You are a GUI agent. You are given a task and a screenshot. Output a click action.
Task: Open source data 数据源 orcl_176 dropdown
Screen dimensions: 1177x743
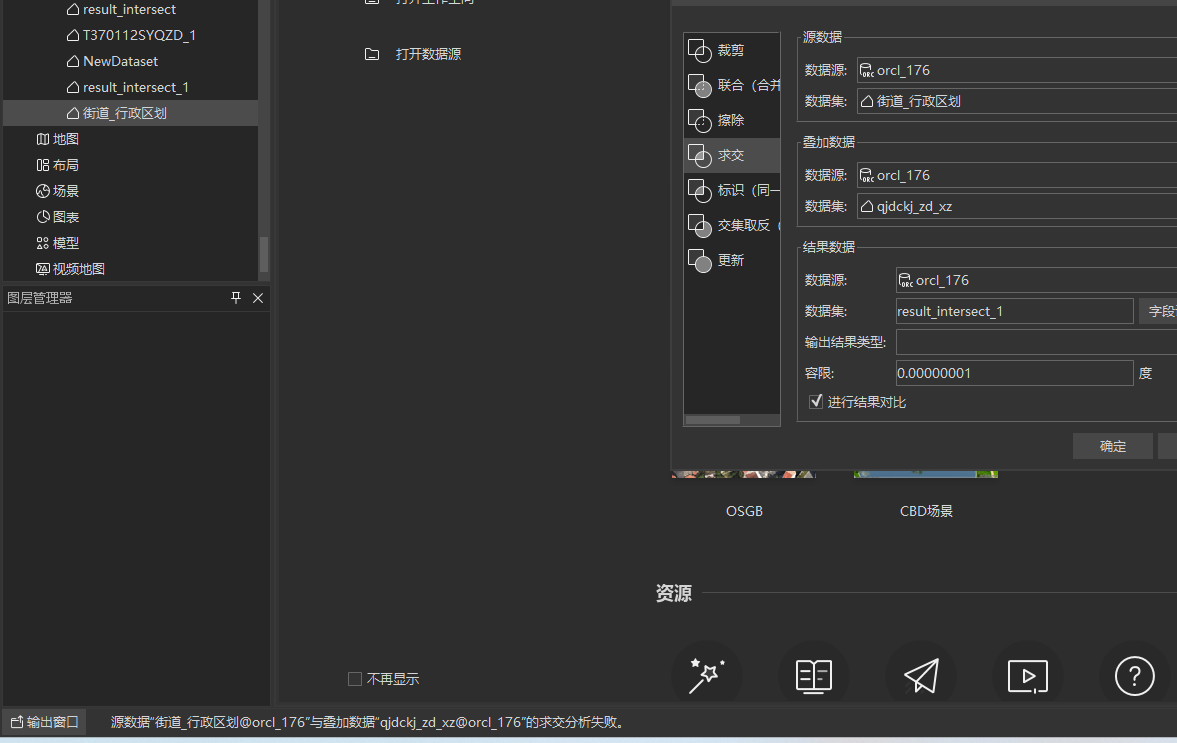[1017, 71]
